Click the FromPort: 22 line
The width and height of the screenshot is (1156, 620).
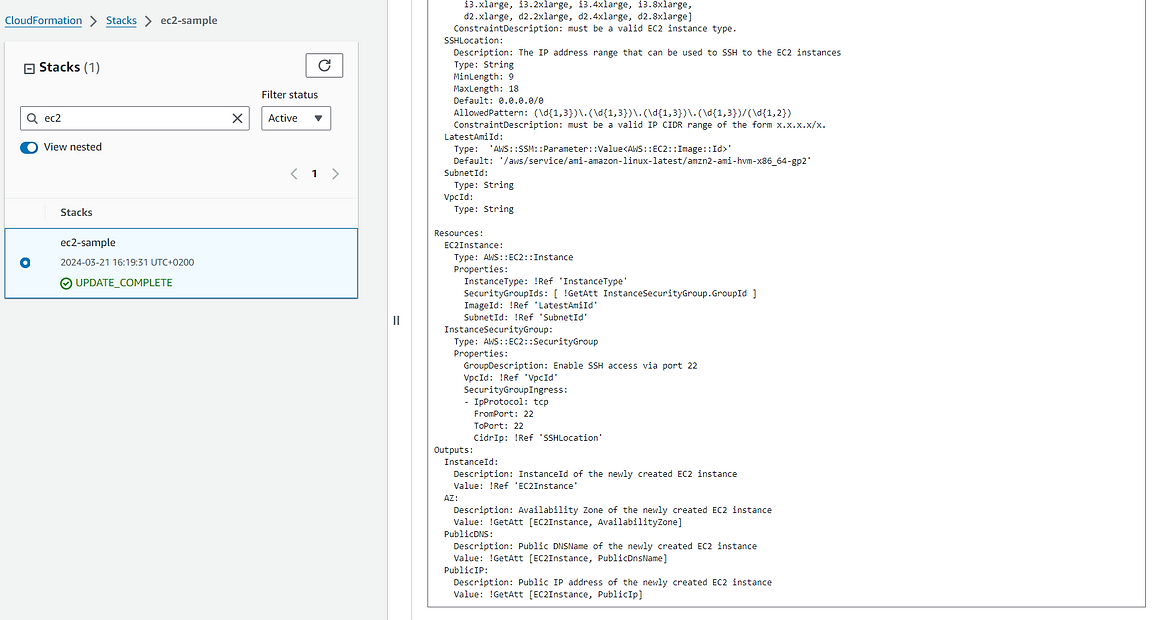pos(504,414)
